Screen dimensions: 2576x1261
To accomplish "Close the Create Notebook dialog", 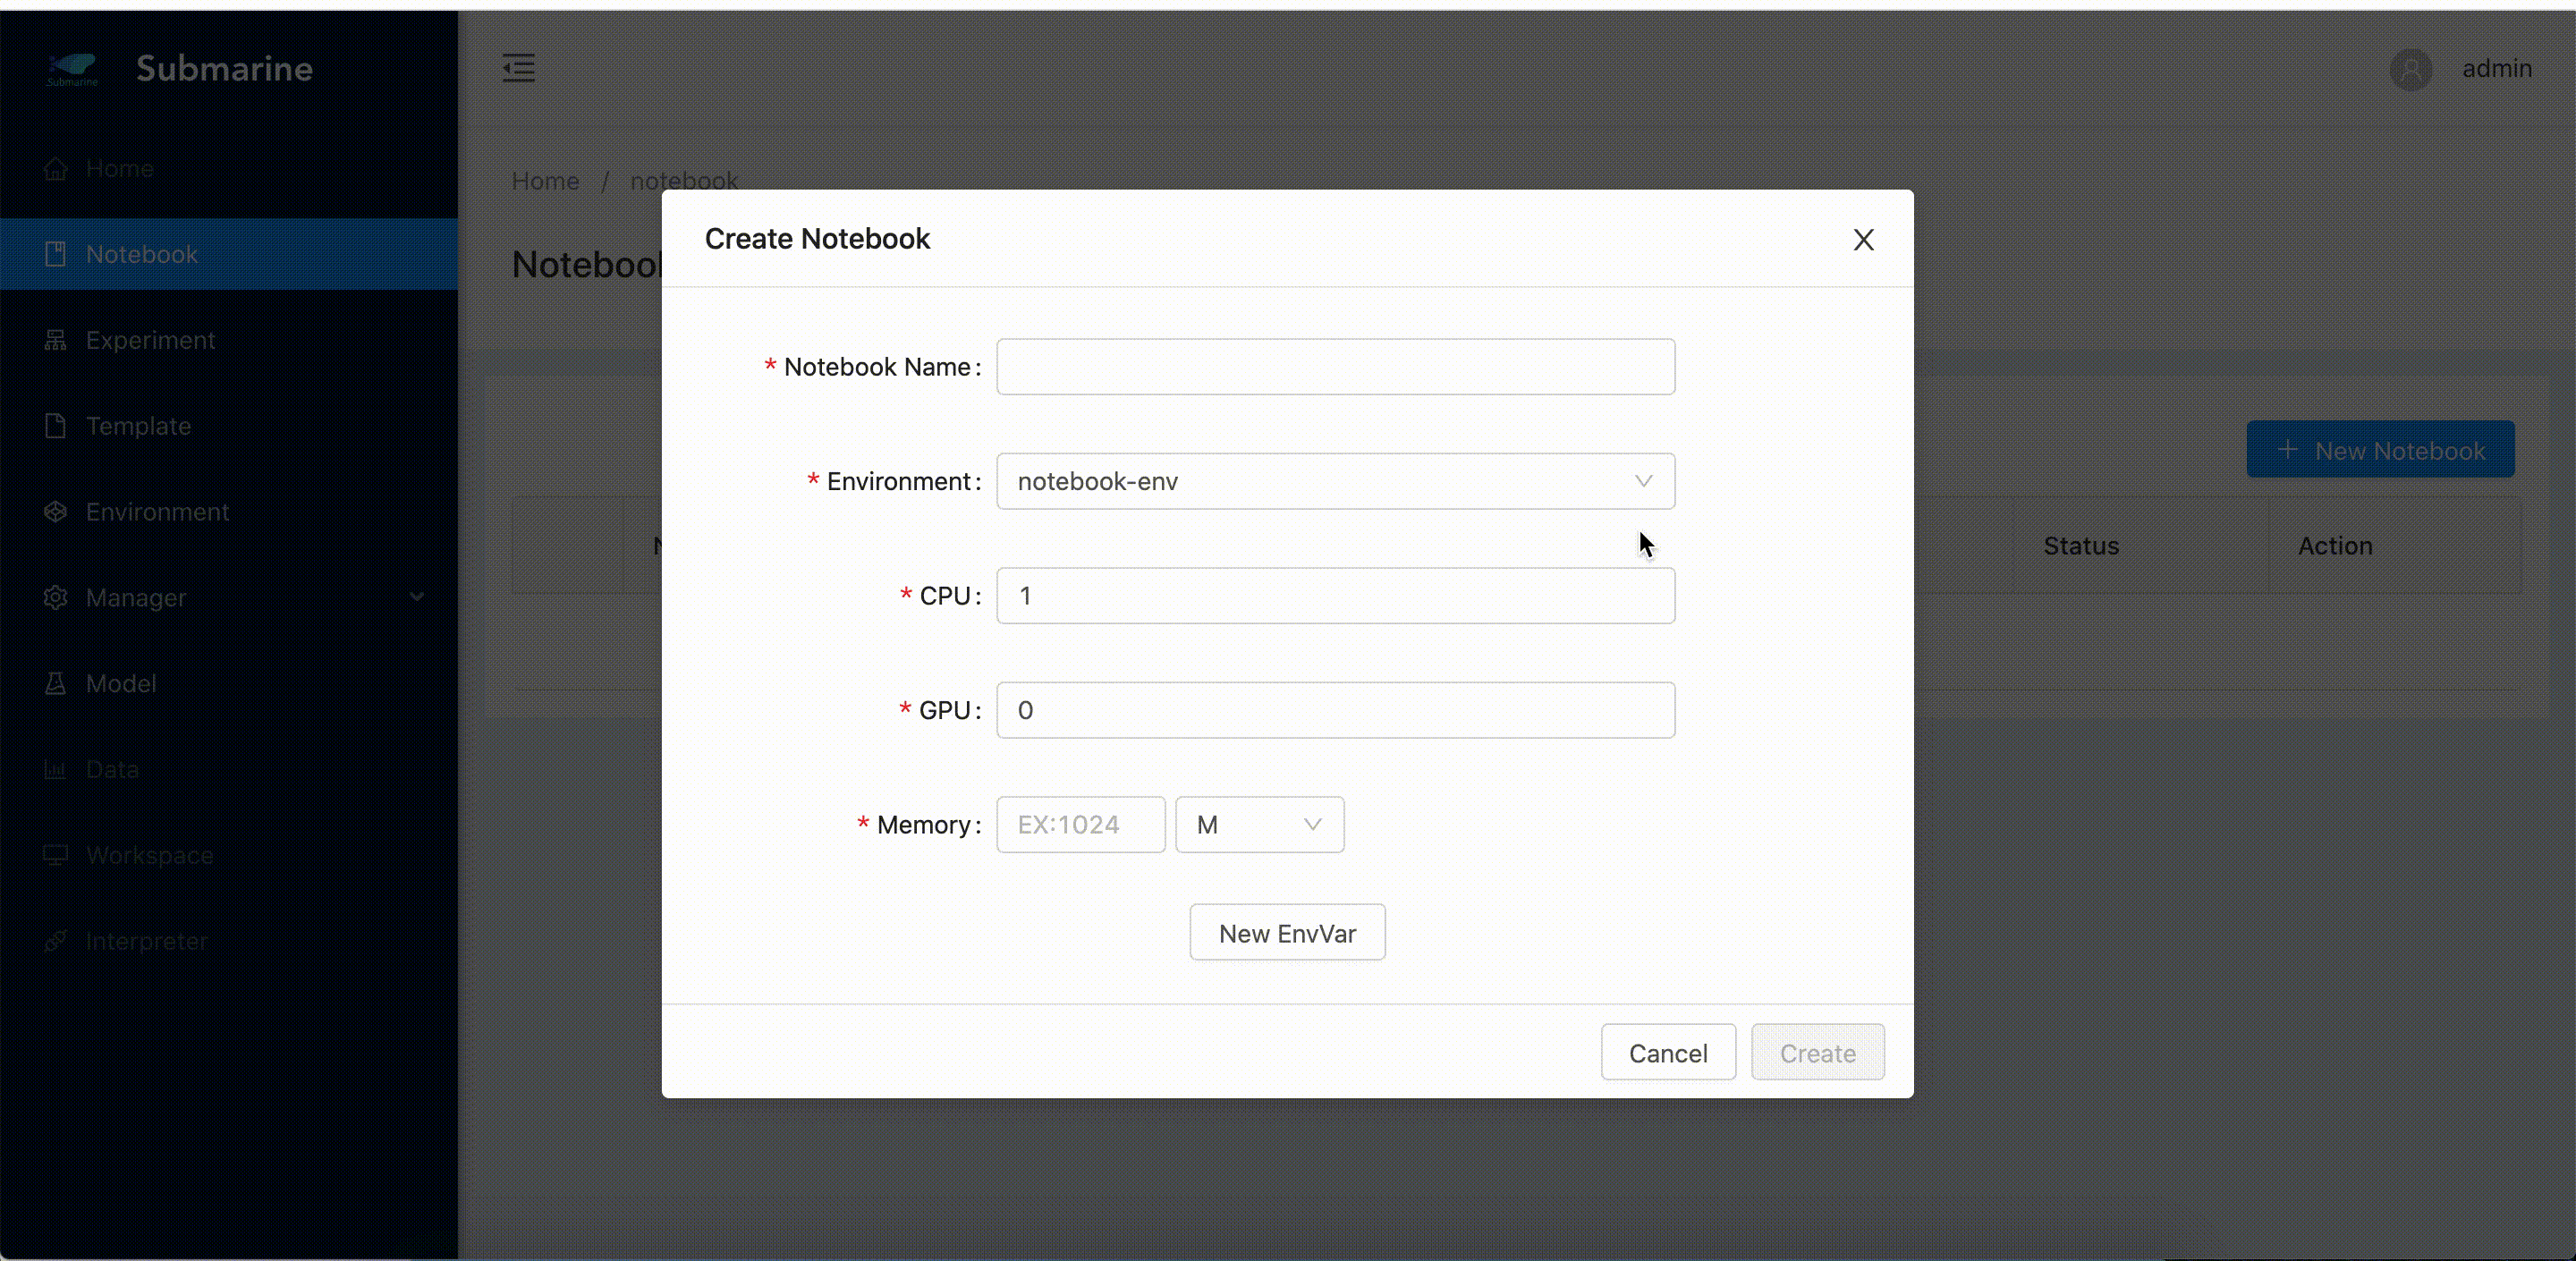I will [1863, 240].
